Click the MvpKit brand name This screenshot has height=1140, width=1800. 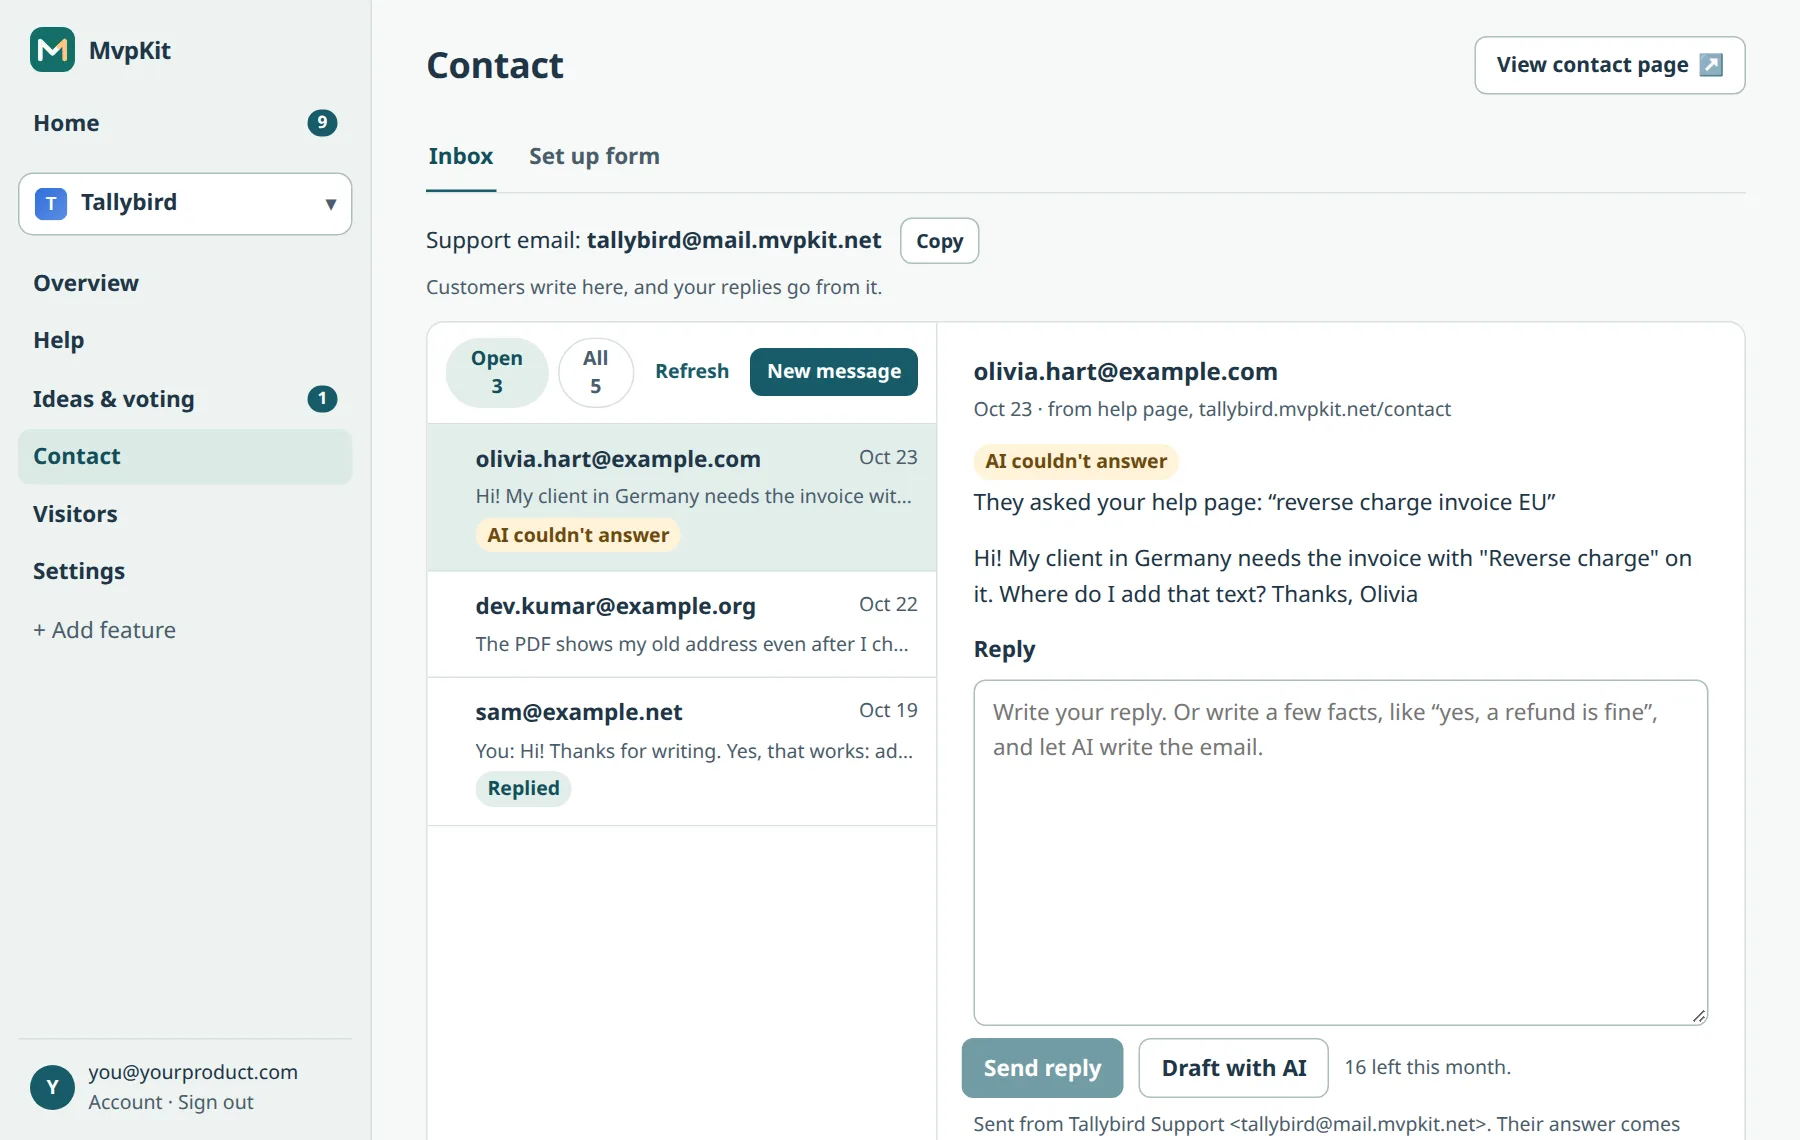pos(130,51)
